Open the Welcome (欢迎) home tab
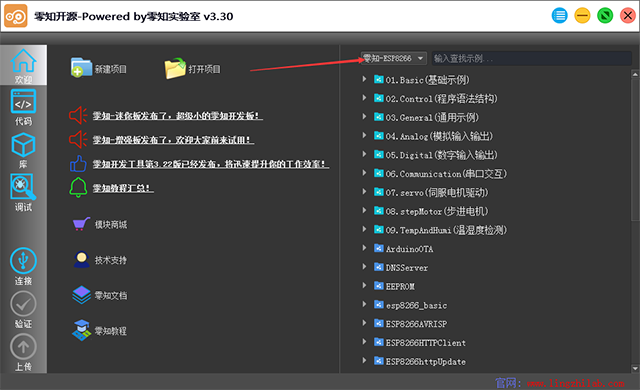Image resolution: width=640 pixels, height=390 pixels. (23, 65)
